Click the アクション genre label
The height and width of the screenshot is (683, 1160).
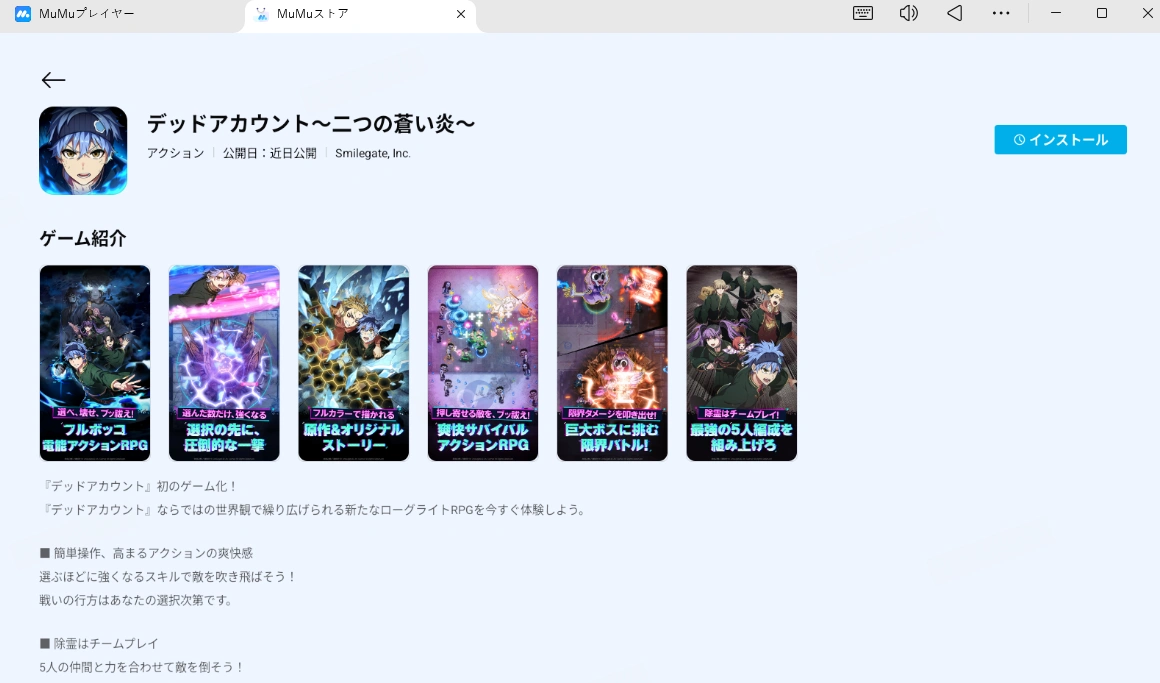[175, 153]
